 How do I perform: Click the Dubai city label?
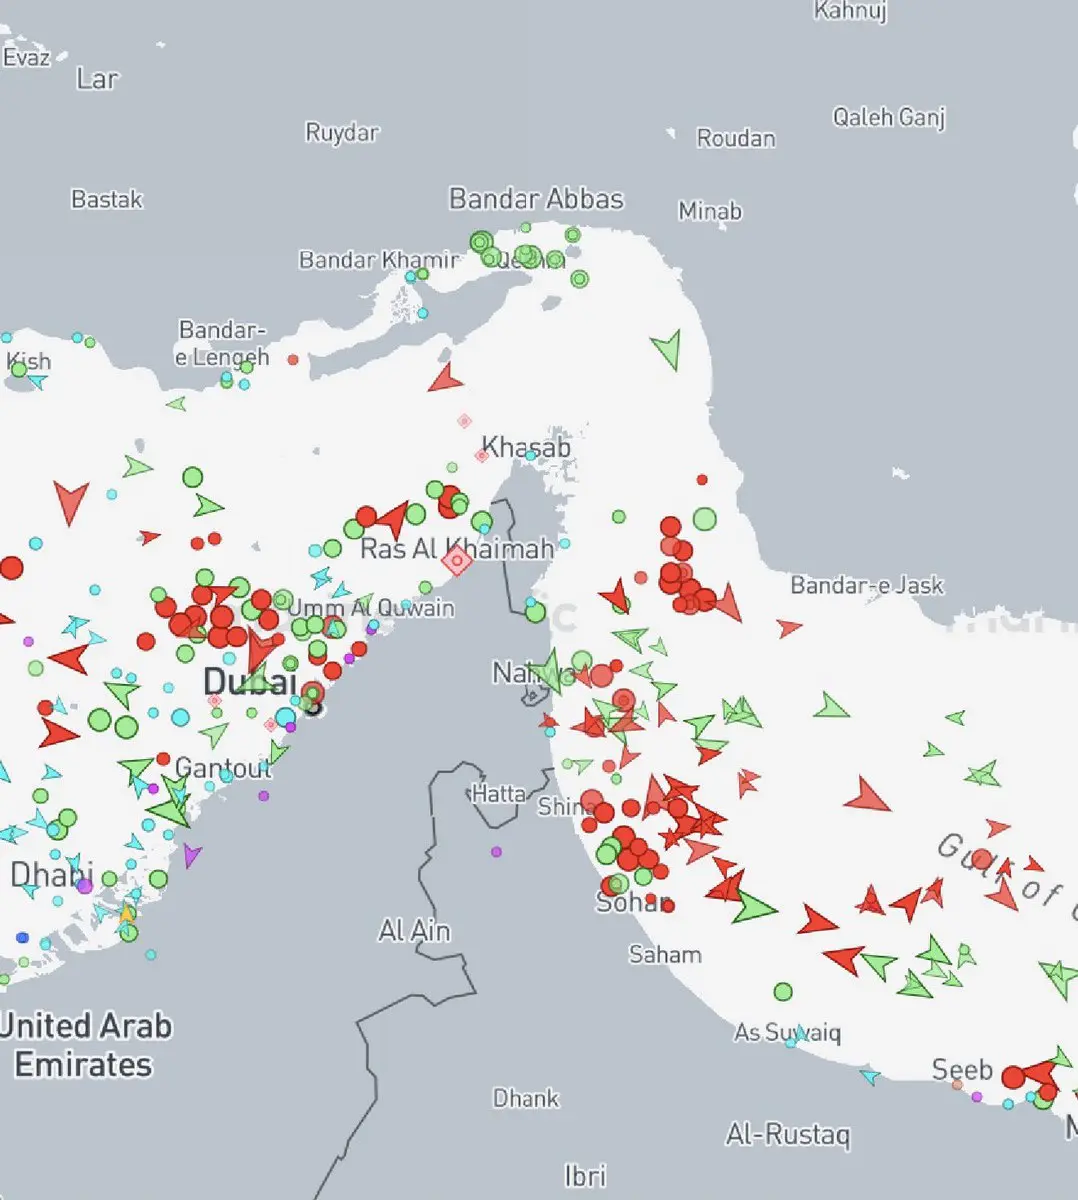[x=250, y=682]
